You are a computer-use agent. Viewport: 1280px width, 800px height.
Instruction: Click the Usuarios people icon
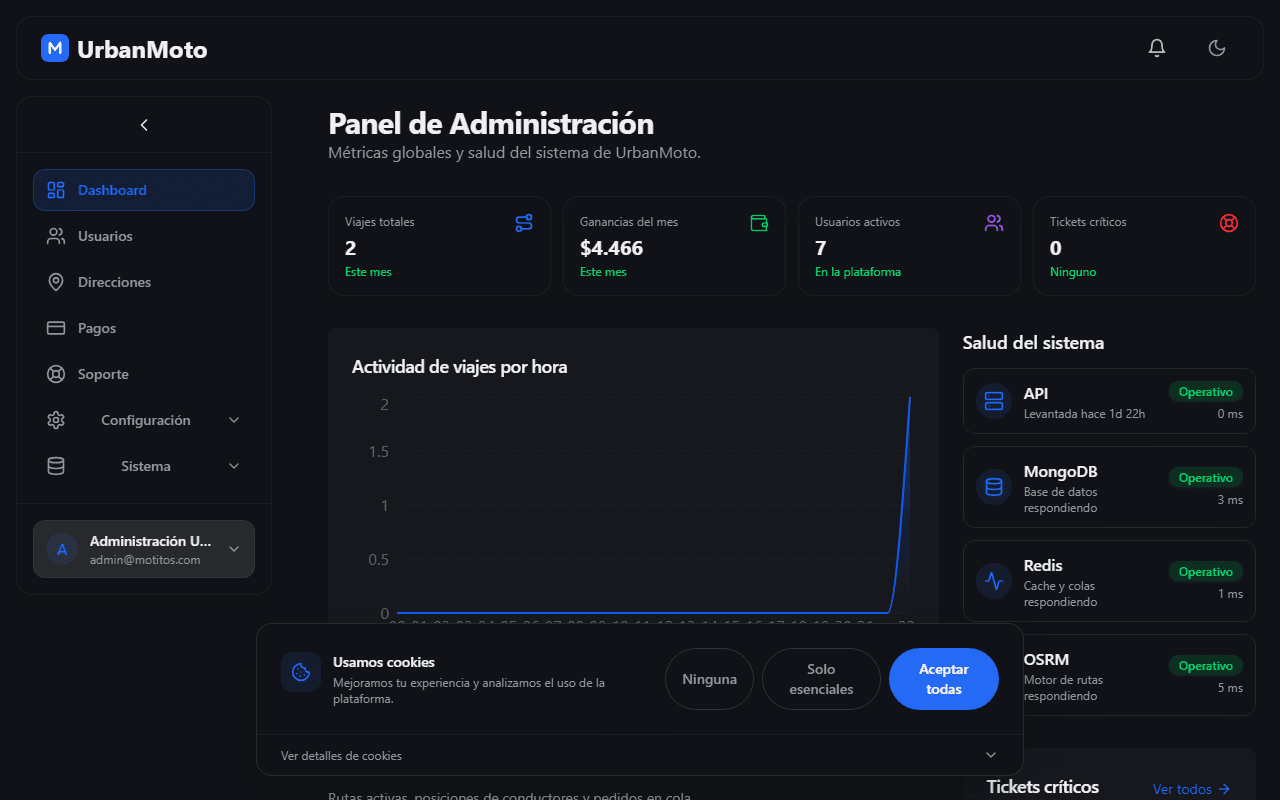pos(56,236)
